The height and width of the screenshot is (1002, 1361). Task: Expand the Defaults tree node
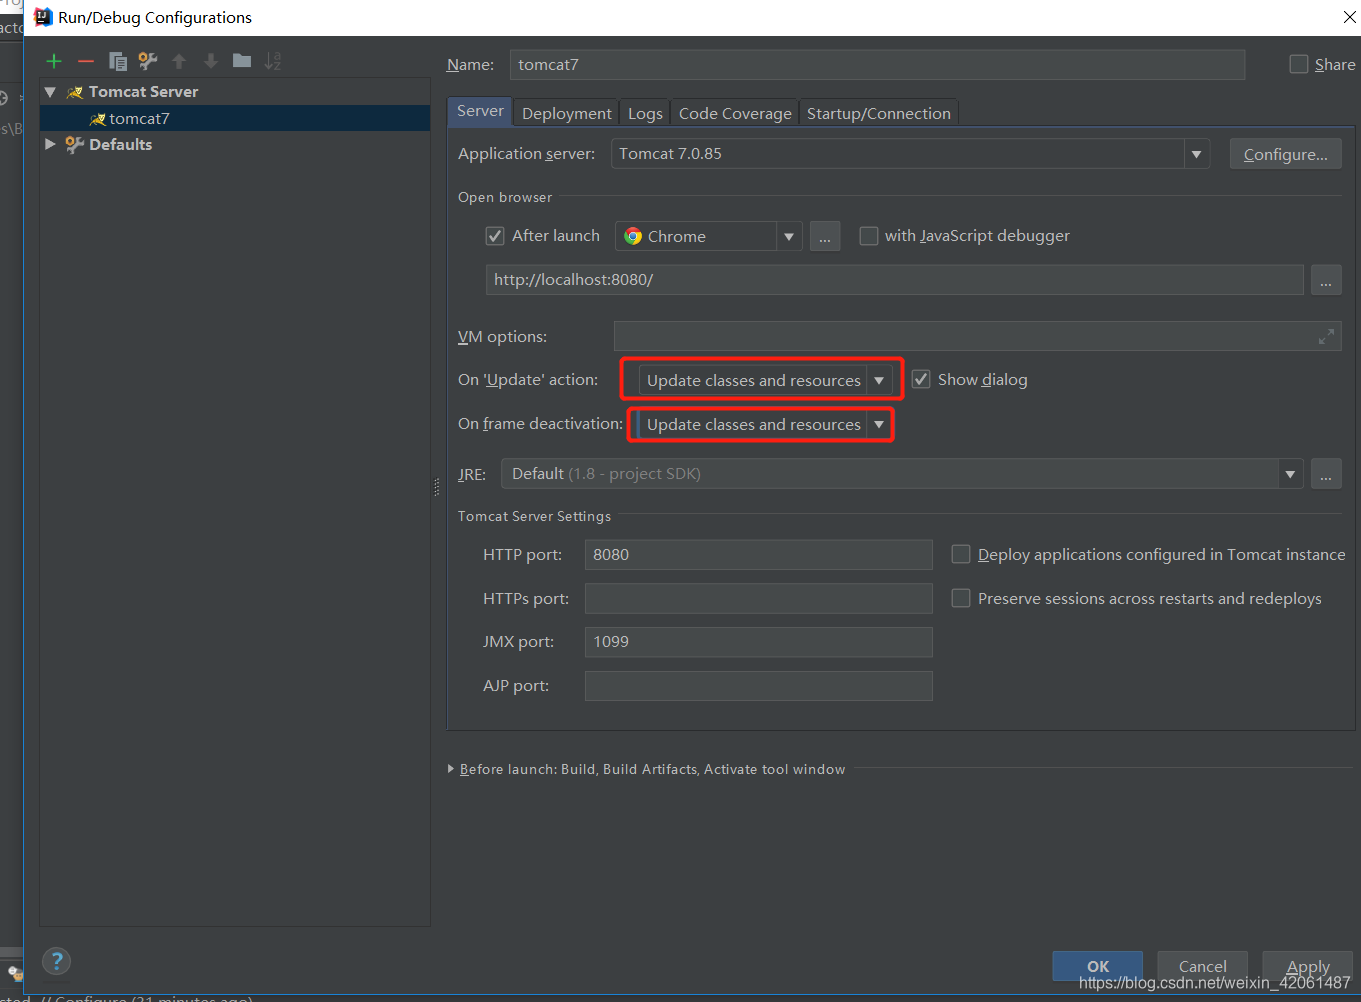tap(50, 144)
